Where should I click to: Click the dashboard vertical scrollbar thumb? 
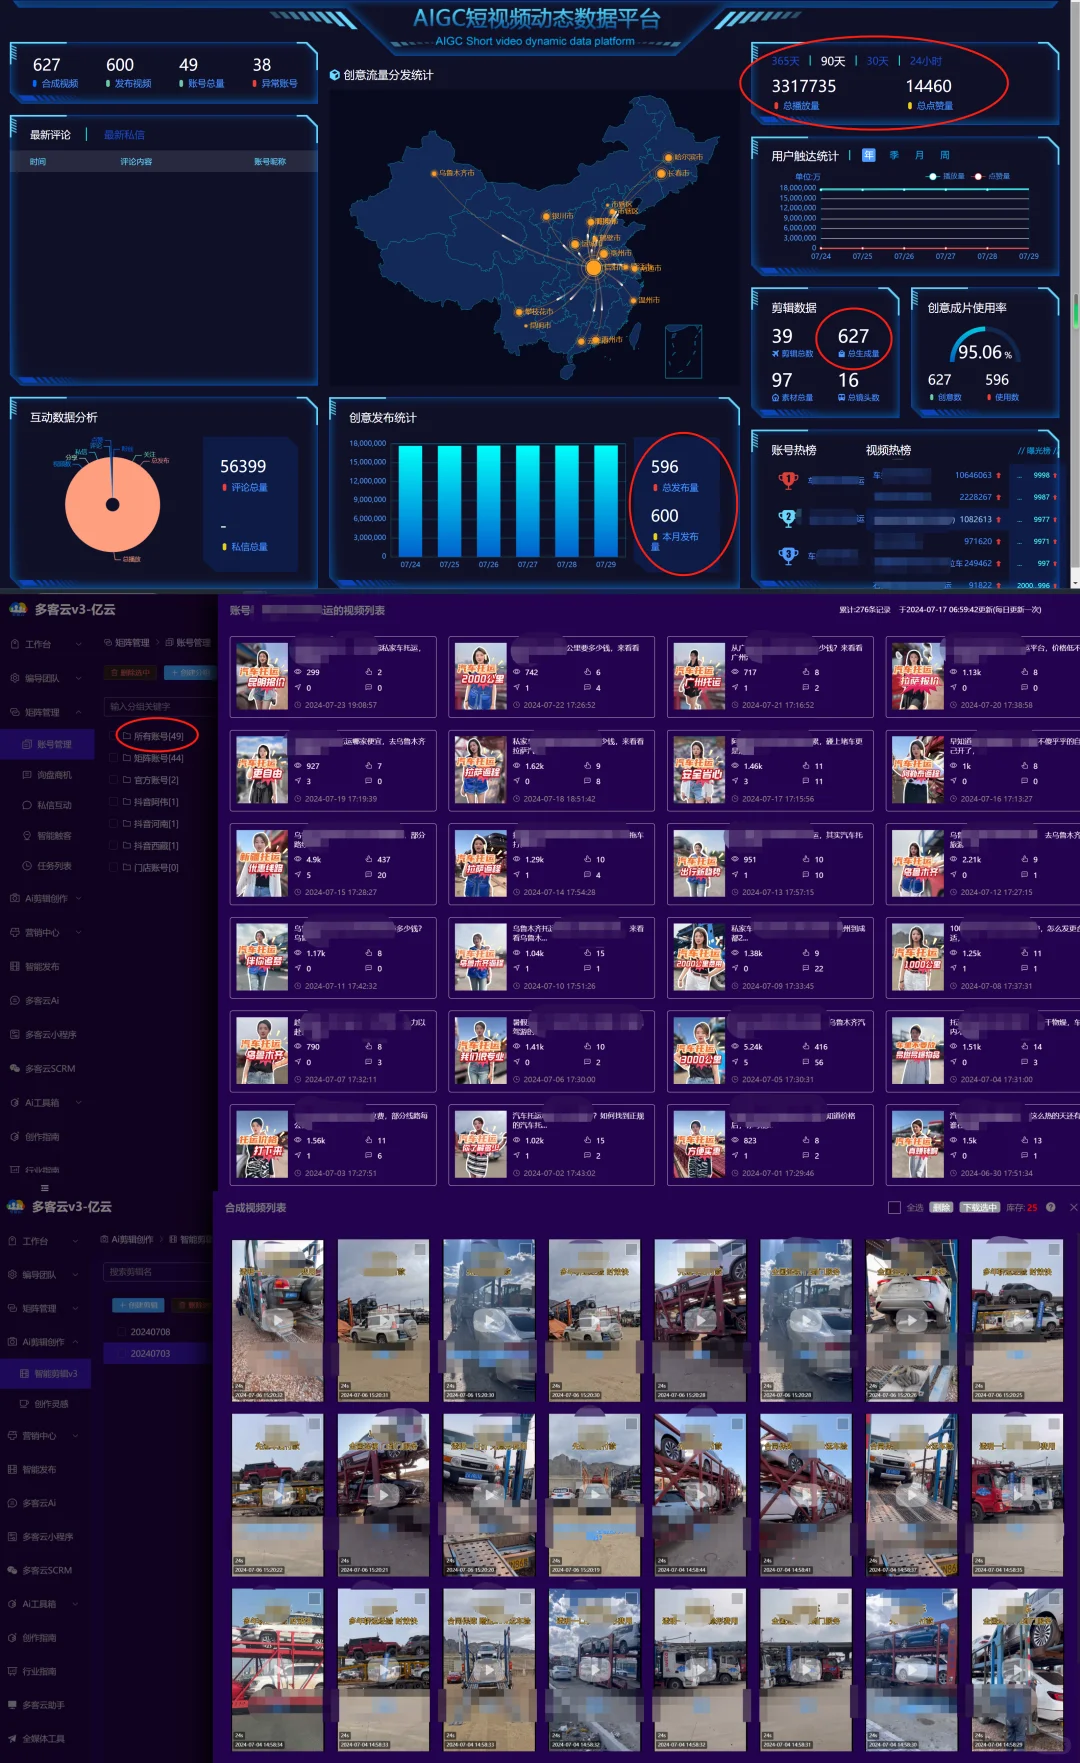(1075, 312)
